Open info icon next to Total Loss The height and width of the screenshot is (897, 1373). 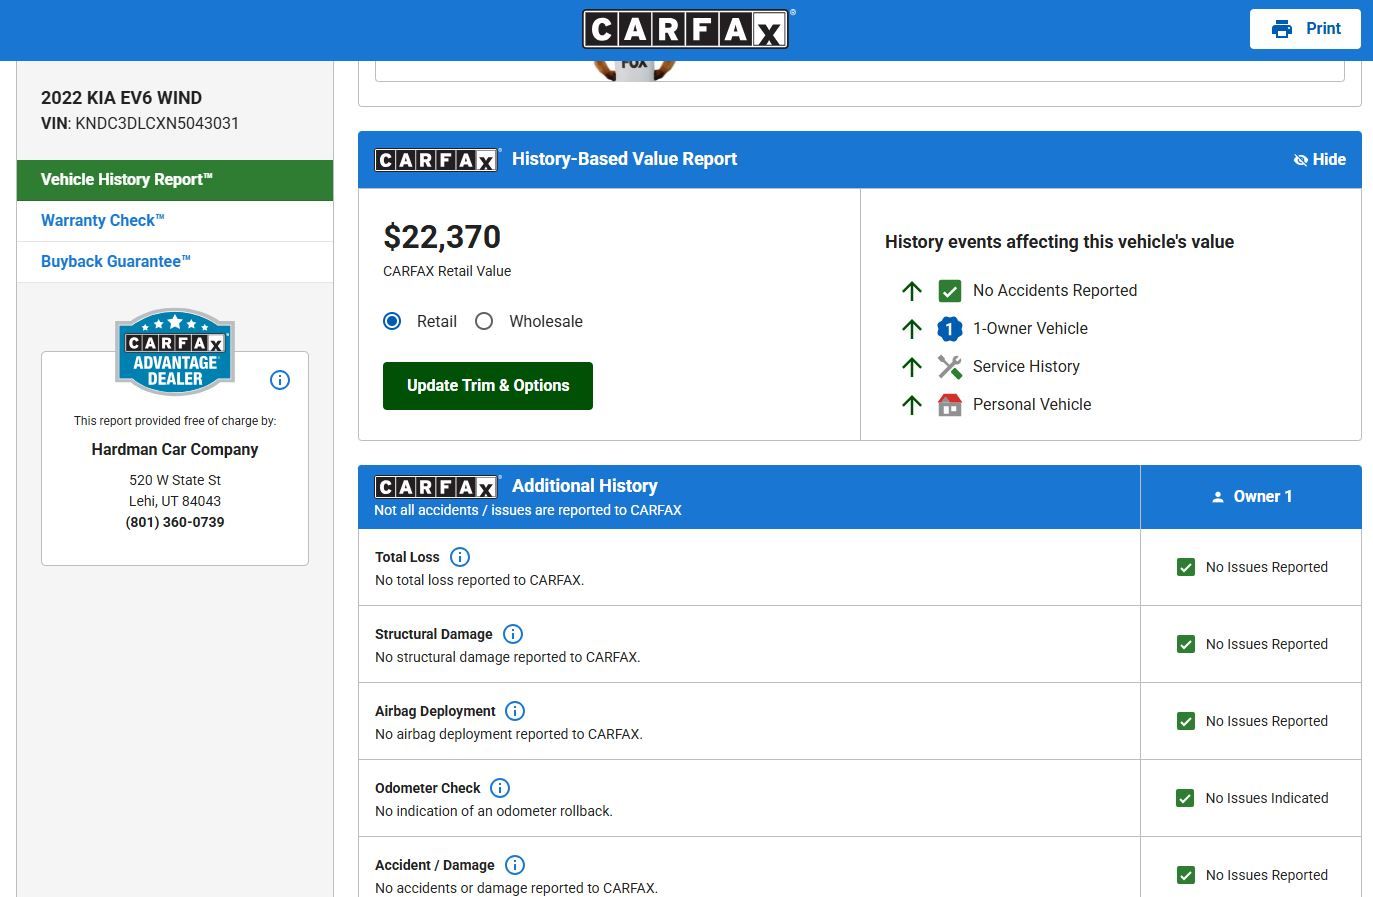[460, 557]
